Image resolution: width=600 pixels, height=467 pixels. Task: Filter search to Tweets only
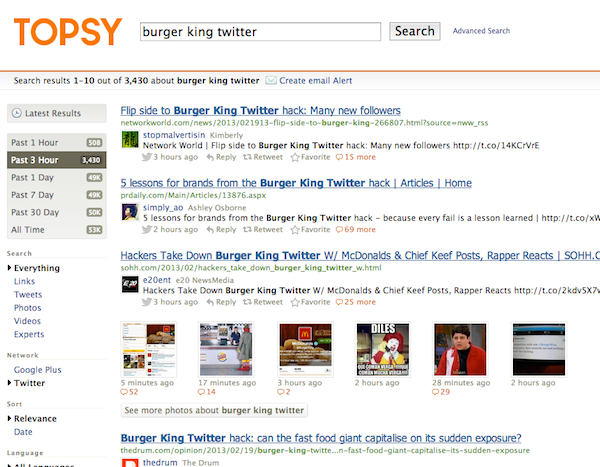tap(28, 294)
